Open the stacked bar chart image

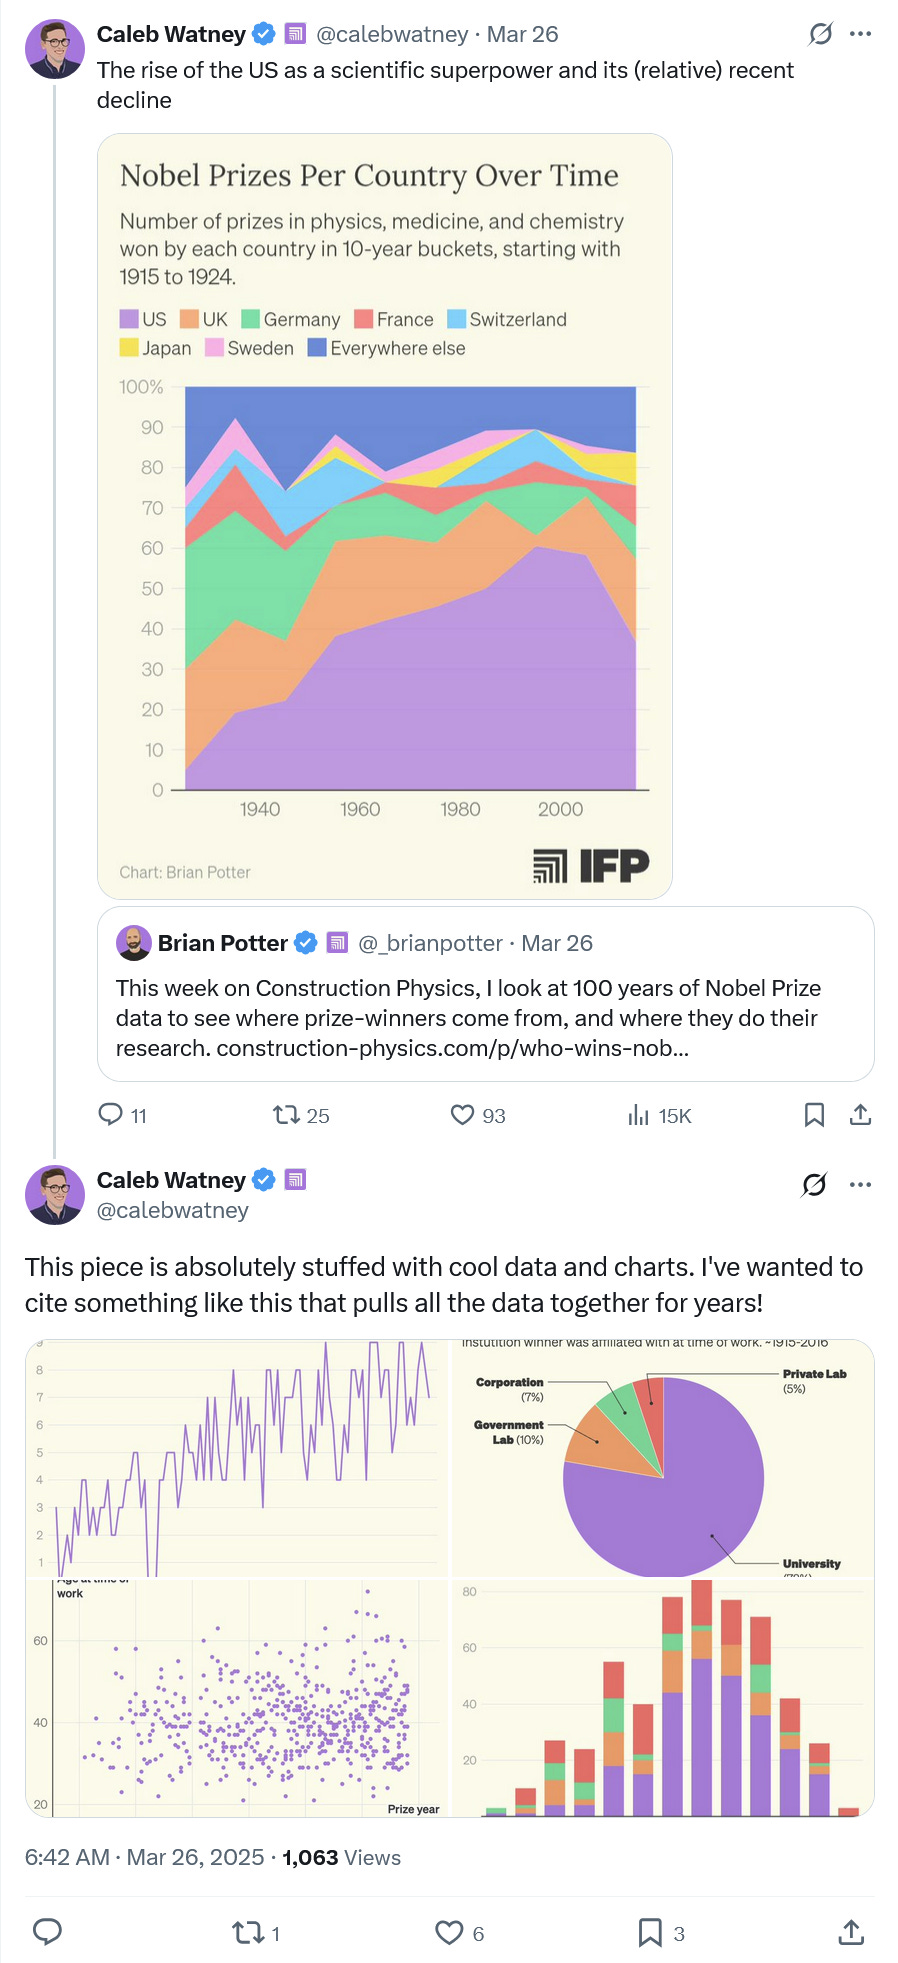[663, 1698]
